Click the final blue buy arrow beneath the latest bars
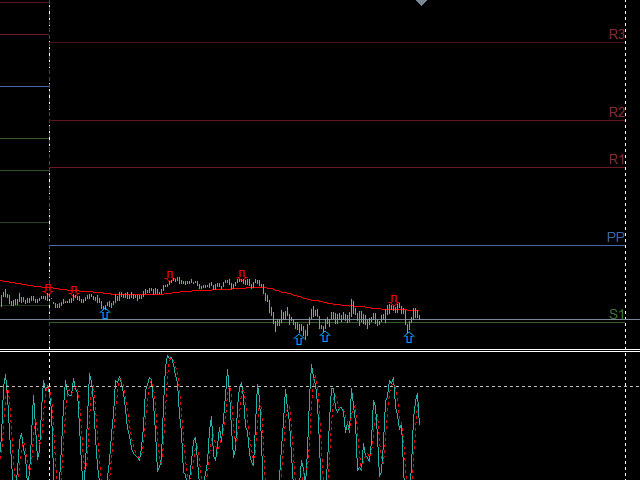This screenshot has width=640, height=480. click(x=409, y=337)
